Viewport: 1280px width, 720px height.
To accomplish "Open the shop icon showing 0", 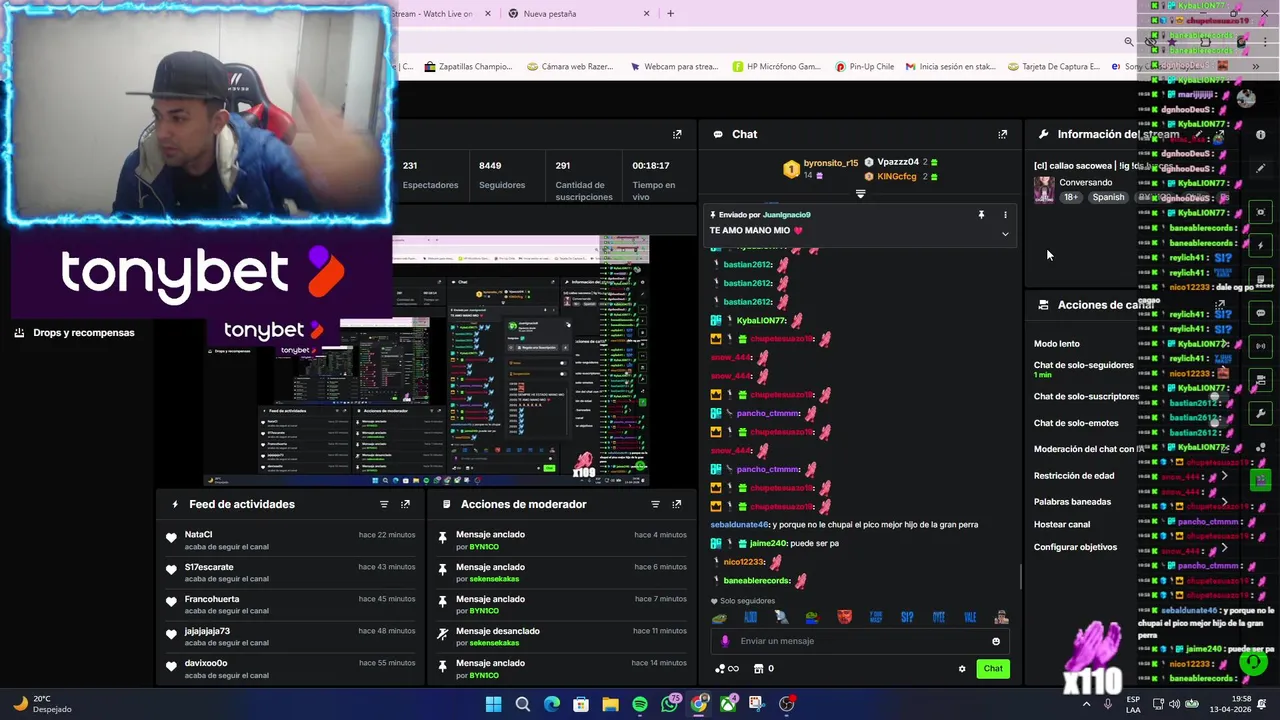I will 764,669.
